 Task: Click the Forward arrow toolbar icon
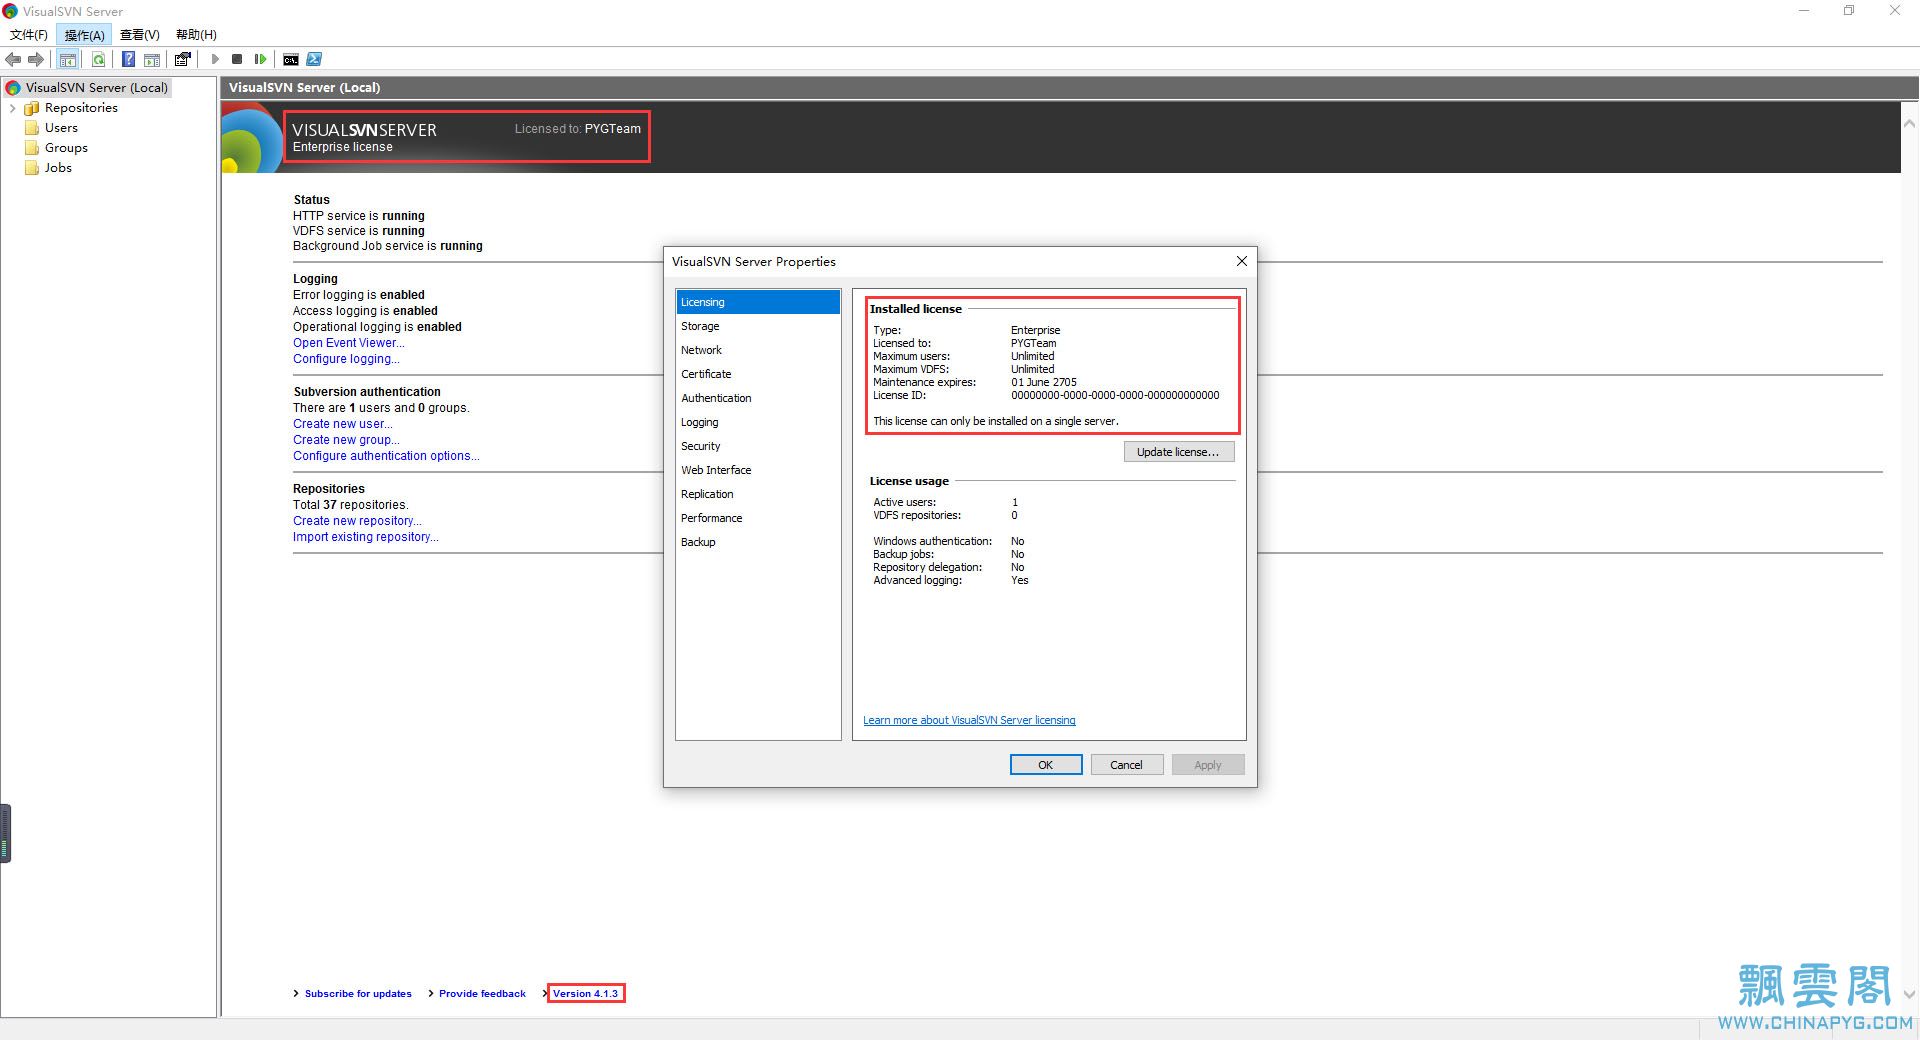click(36, 59)
